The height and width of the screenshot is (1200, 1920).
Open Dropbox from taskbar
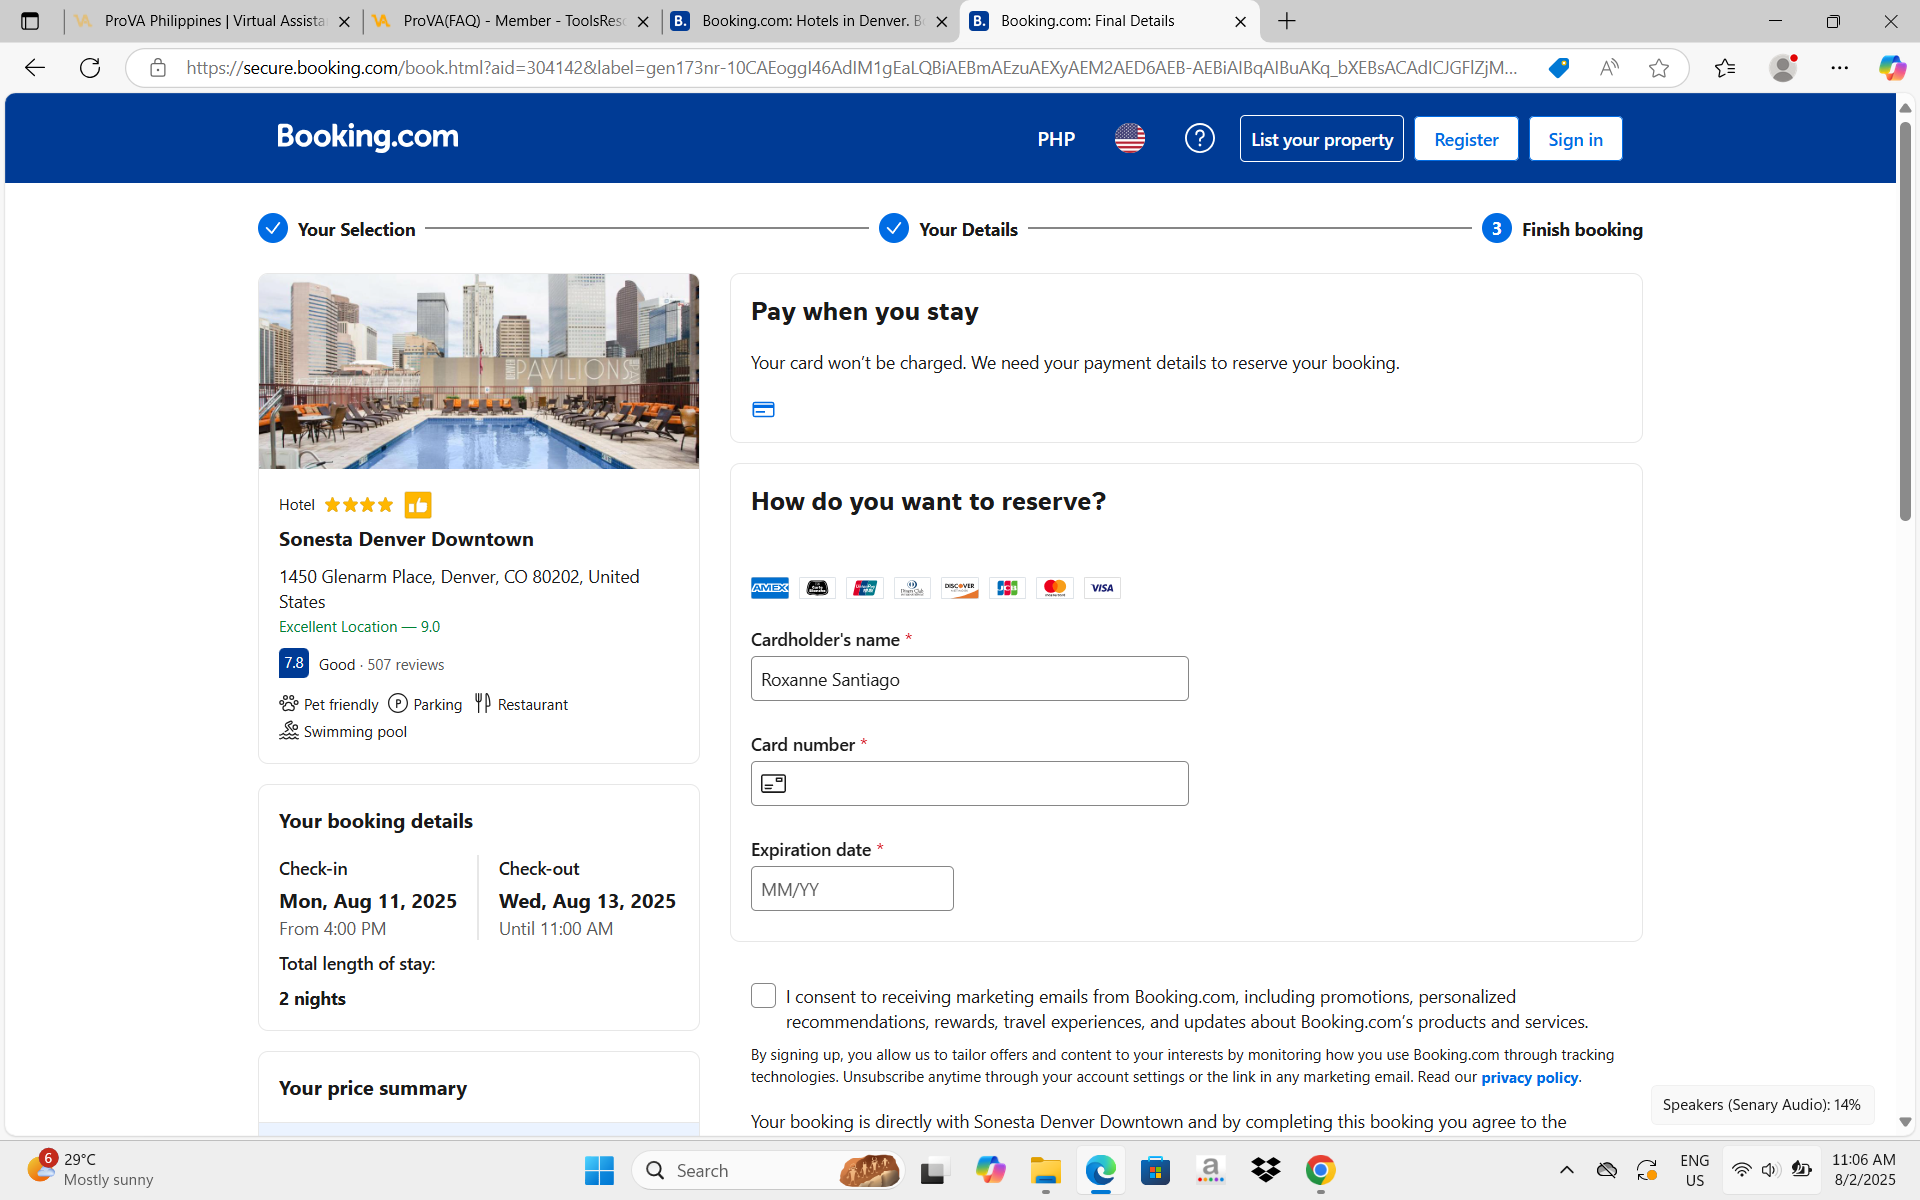click(1266, 1170)
